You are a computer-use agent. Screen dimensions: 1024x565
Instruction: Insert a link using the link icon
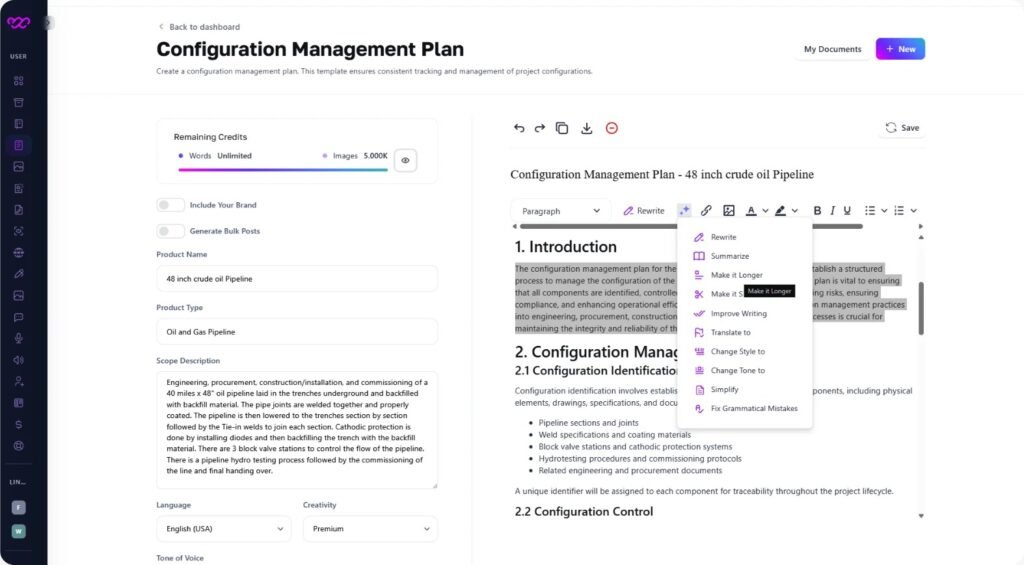[x=706, y=210]
